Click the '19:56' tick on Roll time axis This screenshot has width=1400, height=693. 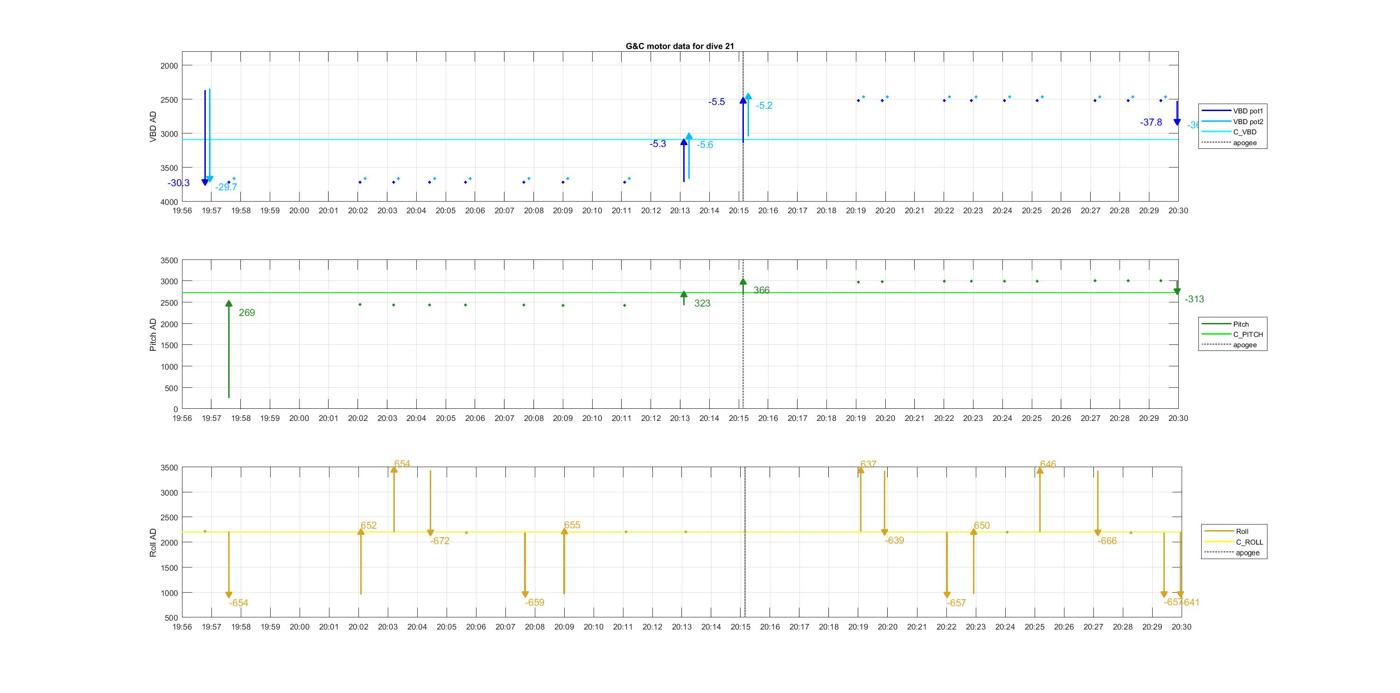(x=182, y=627)
